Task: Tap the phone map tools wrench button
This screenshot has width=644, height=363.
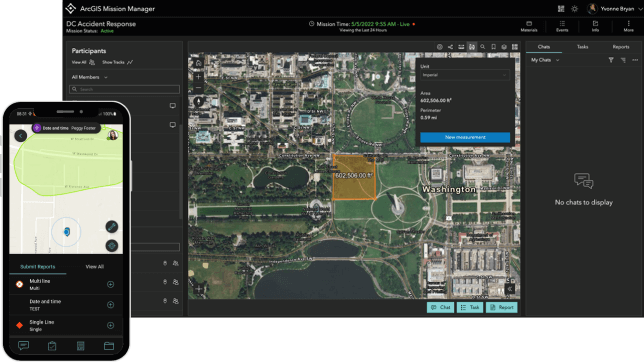Action: (x=112, y=227)
